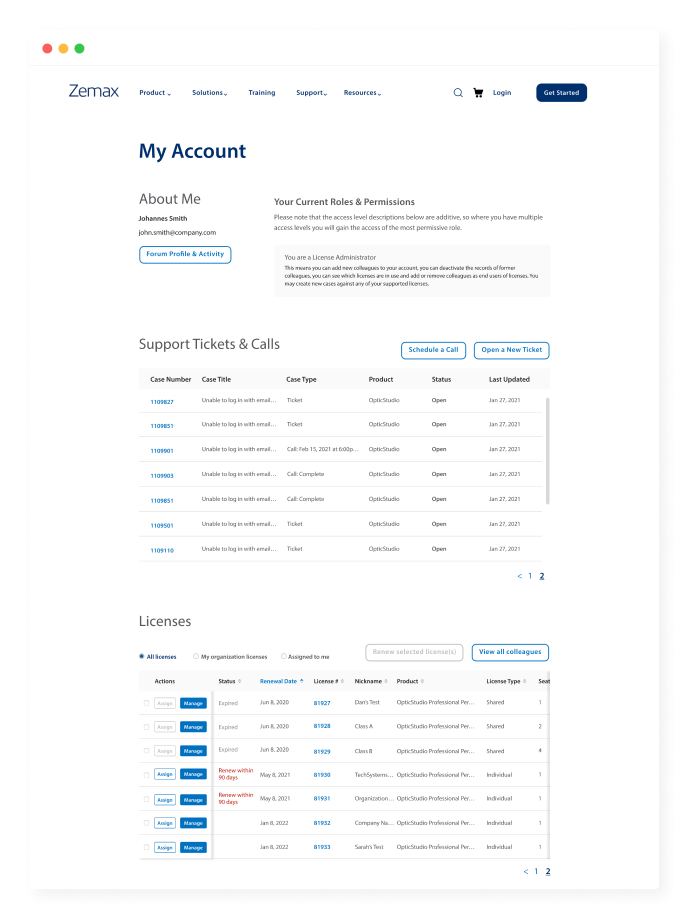Go to tickets page 2
This screenshot has width=689, height=919.
coord(542,576)
